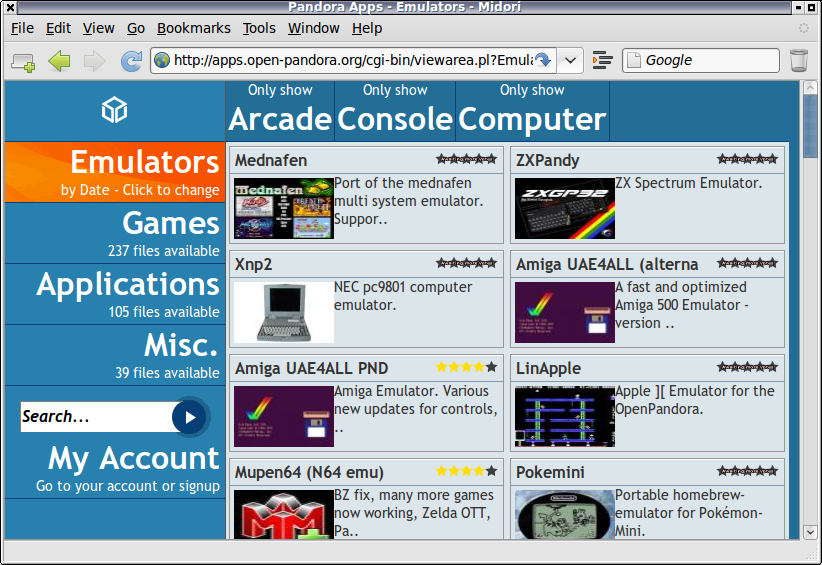
Task: Open the Edit menu
Action: pyautogui.click(x=58, y=28)
